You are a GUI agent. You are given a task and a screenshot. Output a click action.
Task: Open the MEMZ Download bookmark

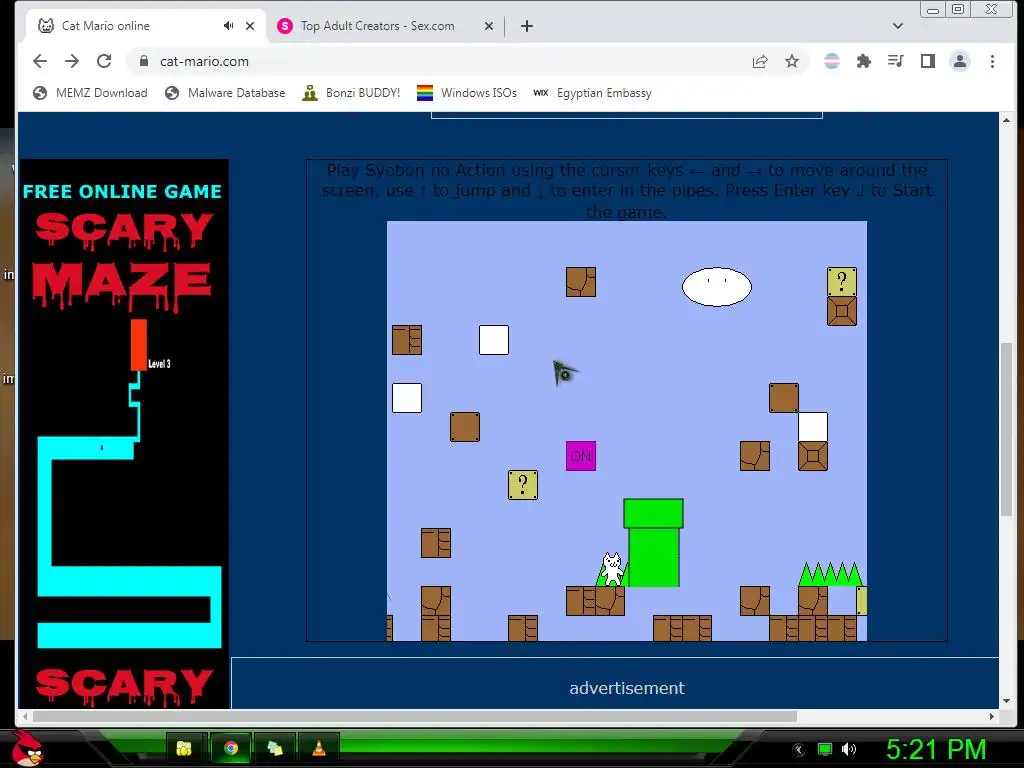point(90,93)
